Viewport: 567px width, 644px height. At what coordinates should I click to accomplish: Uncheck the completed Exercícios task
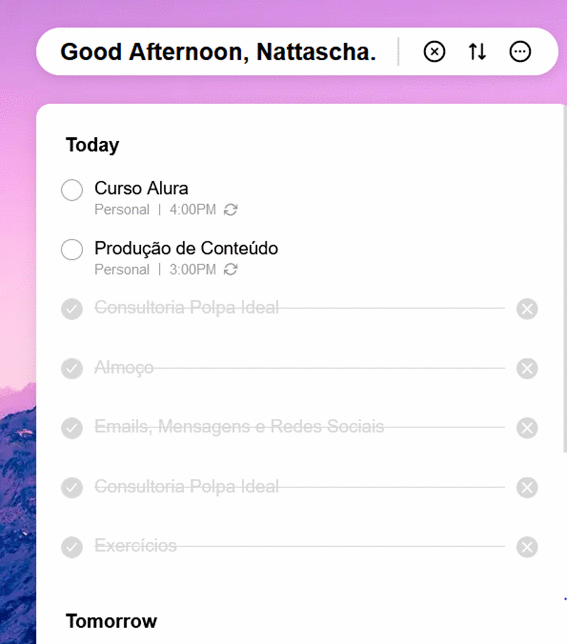72,547
